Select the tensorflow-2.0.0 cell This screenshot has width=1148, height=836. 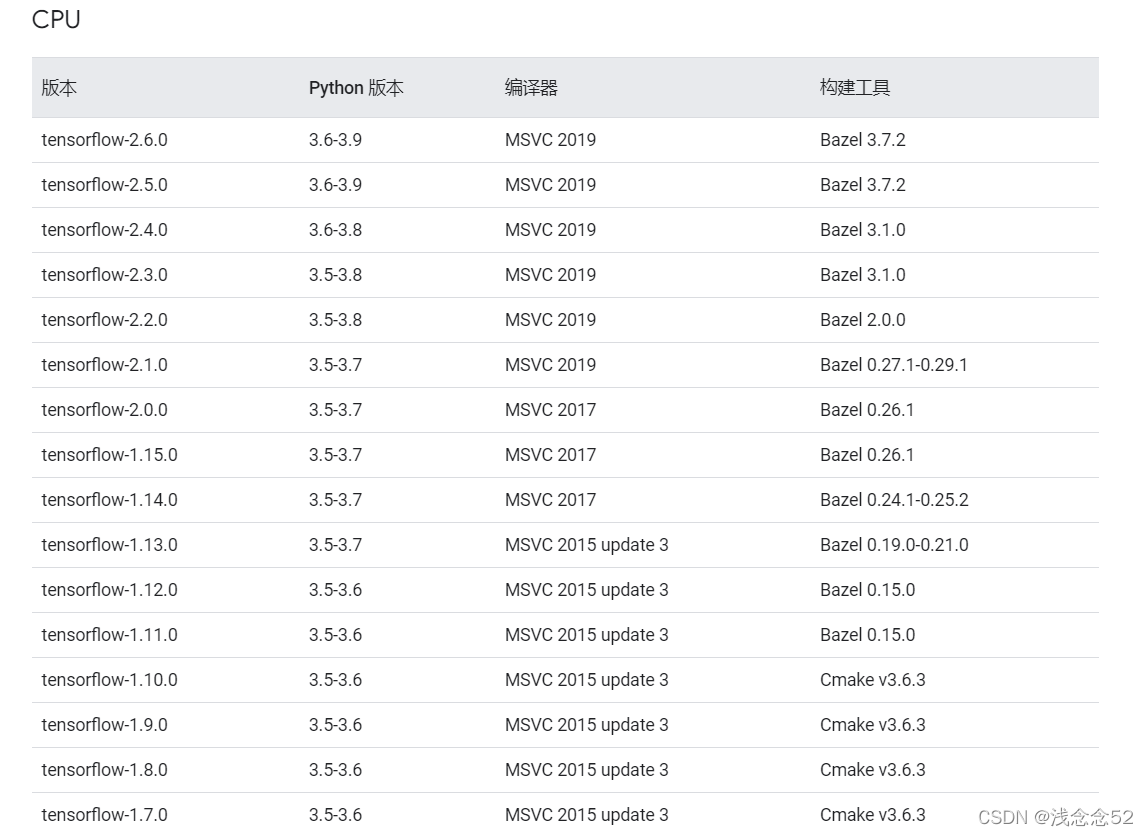tap(105, 410)
